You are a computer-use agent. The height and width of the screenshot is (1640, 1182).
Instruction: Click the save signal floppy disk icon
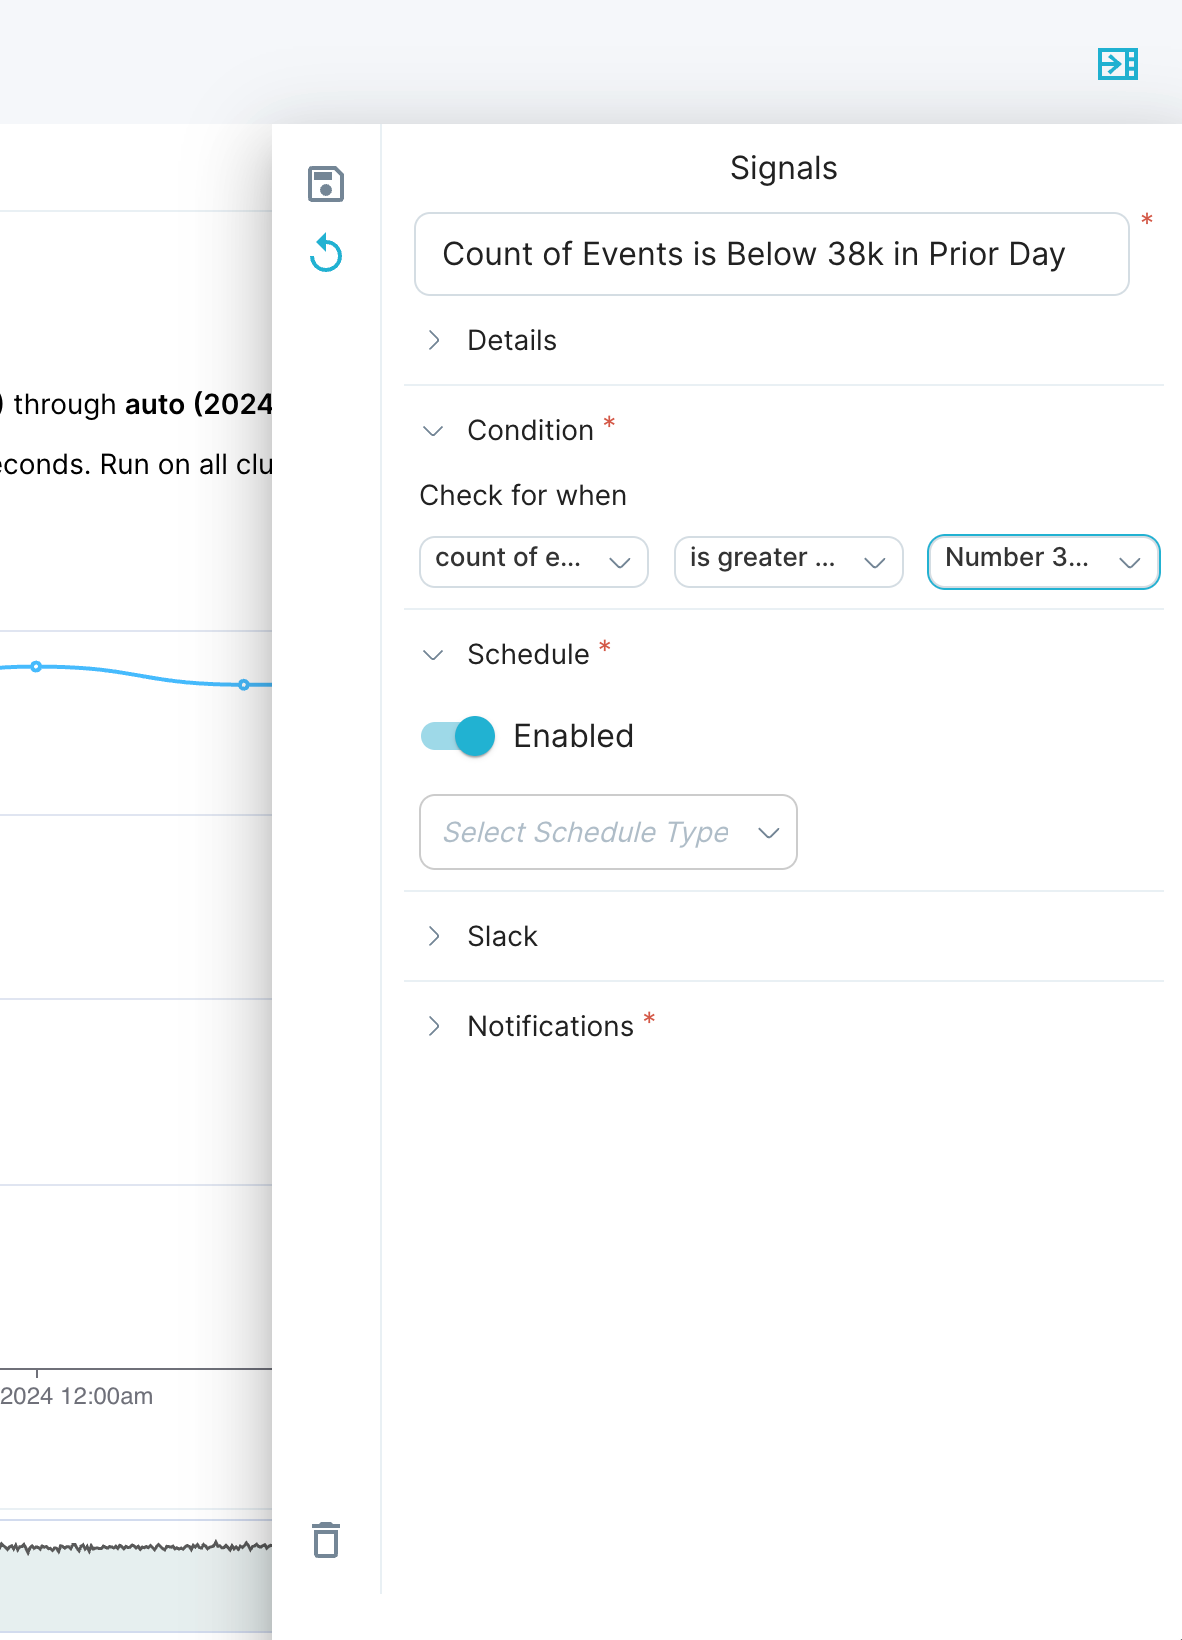[x=326, y=184]
